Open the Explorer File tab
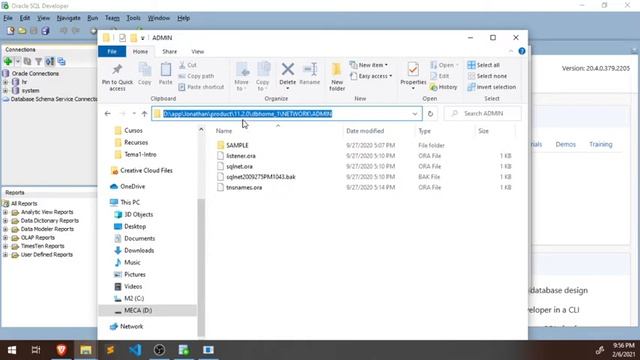The height and width of the screenshot is (360, 640). tap(112, 51)
